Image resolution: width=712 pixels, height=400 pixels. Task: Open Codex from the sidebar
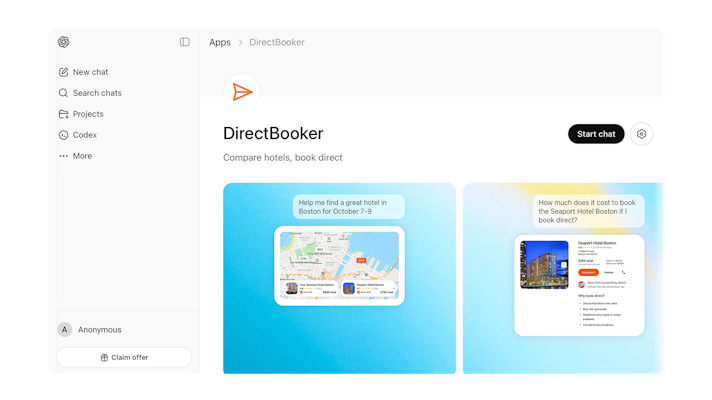point(78,135)
